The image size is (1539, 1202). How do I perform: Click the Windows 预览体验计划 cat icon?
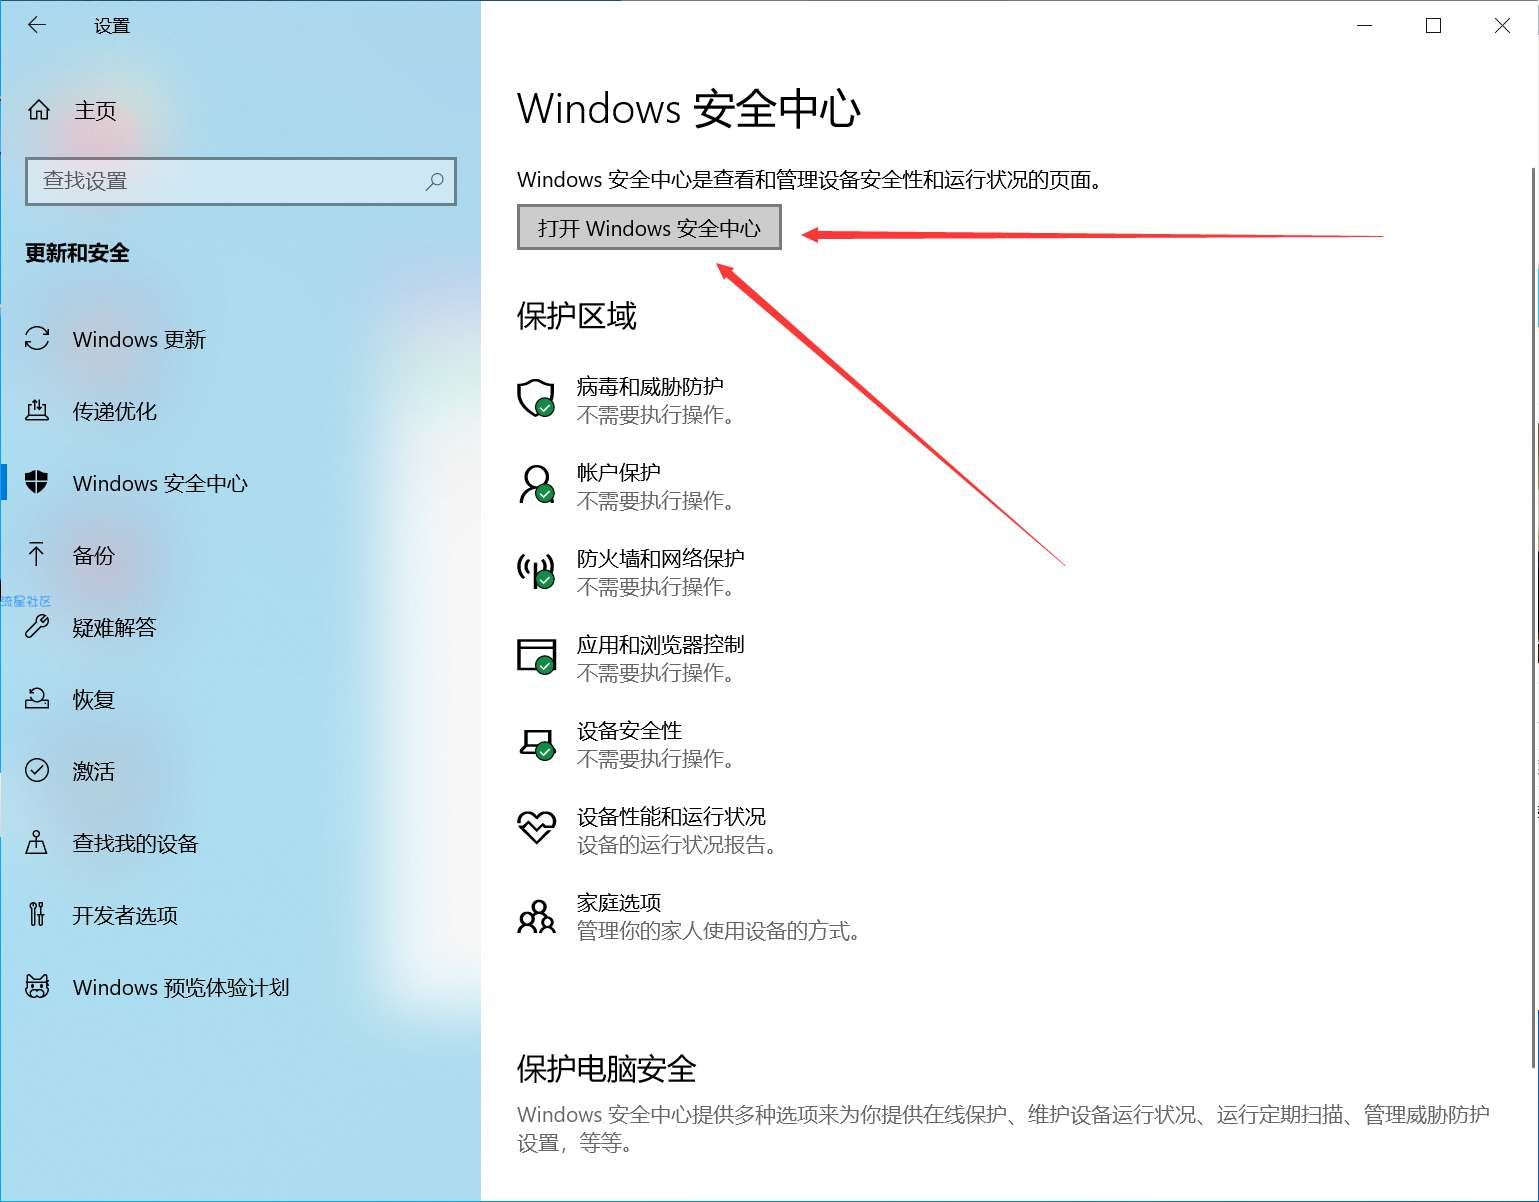[x=37, y=987]
